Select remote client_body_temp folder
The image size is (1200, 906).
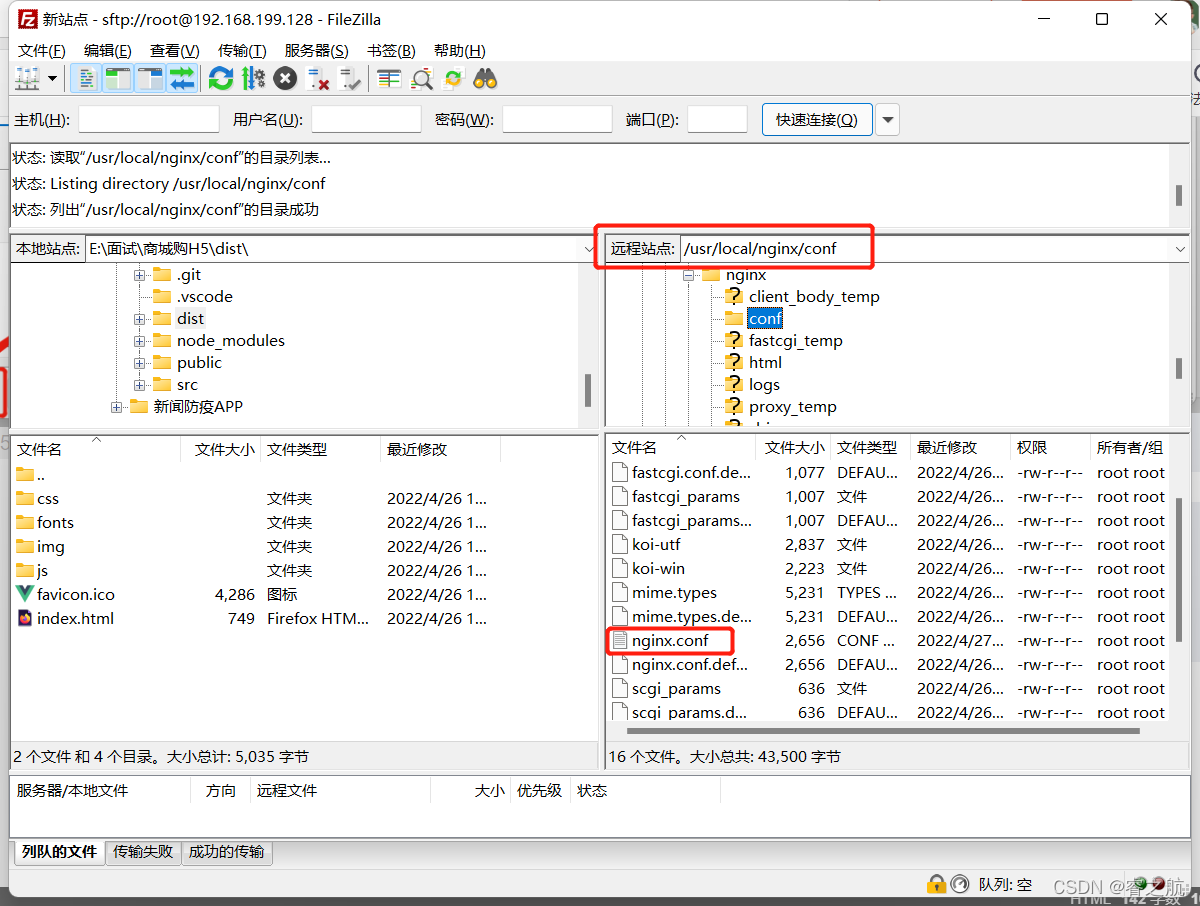coord(814,297)
